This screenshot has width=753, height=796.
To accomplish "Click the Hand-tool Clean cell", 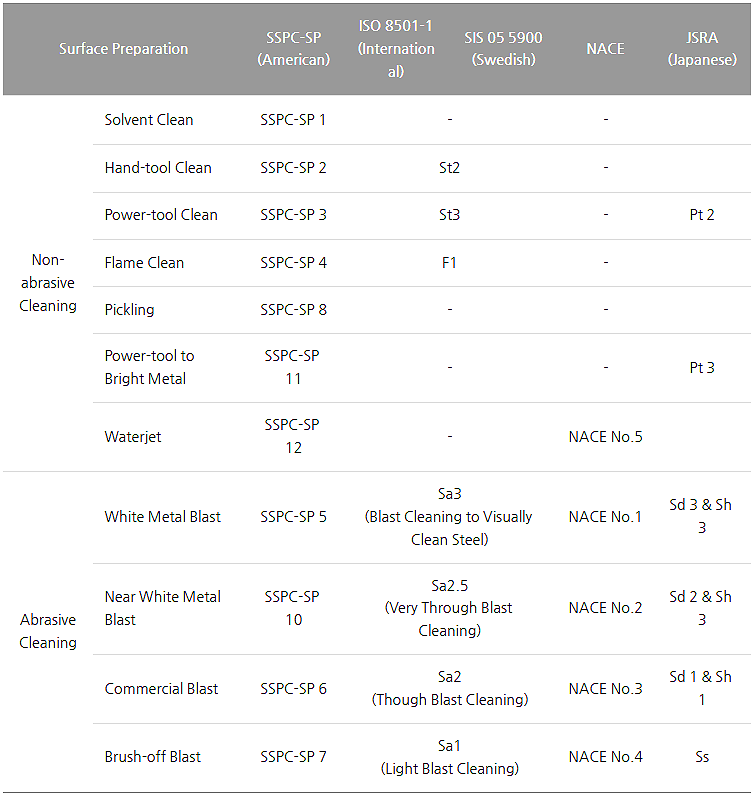I will click(158, 168).
